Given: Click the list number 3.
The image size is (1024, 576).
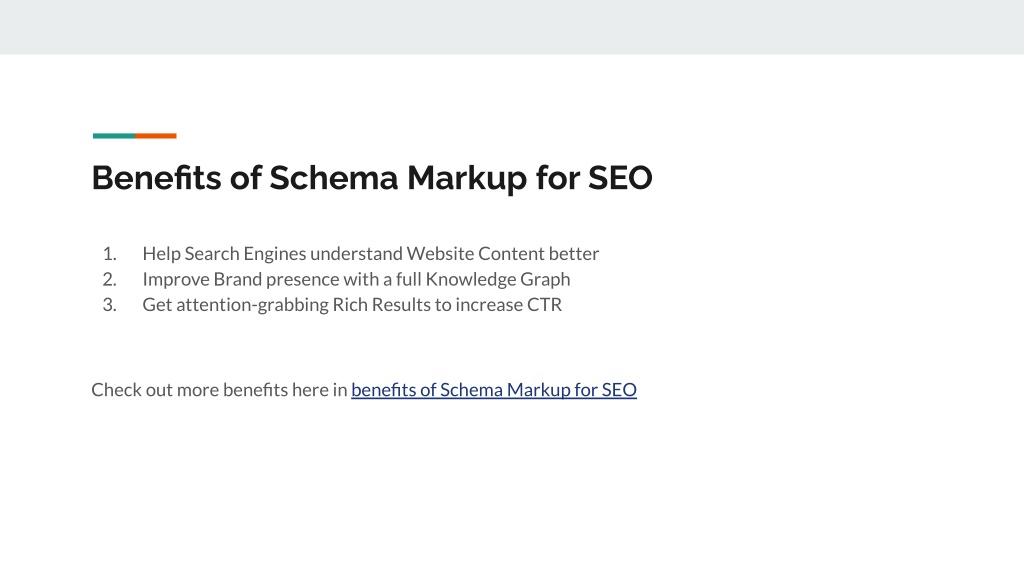Looking at the screenshot, I should [109, 305].
